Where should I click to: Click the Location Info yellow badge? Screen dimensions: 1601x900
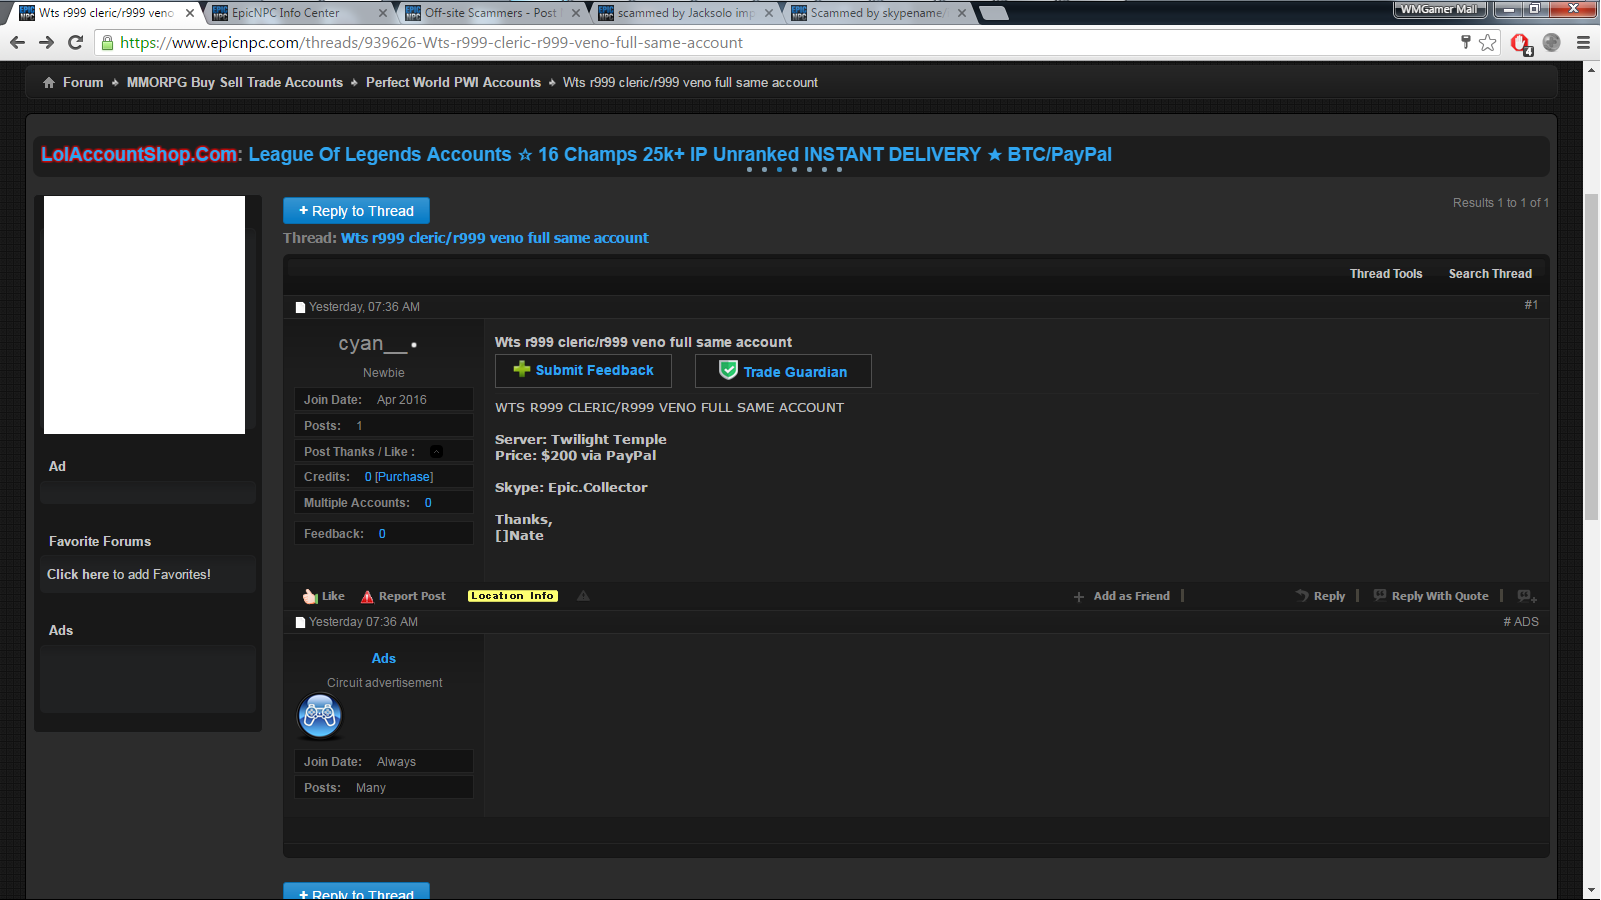(513, 596)
